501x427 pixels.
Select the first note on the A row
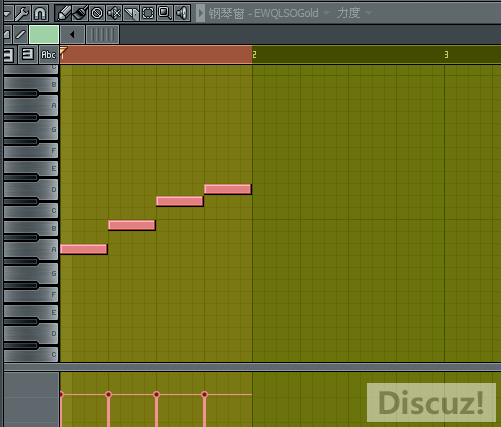(84, 249)
